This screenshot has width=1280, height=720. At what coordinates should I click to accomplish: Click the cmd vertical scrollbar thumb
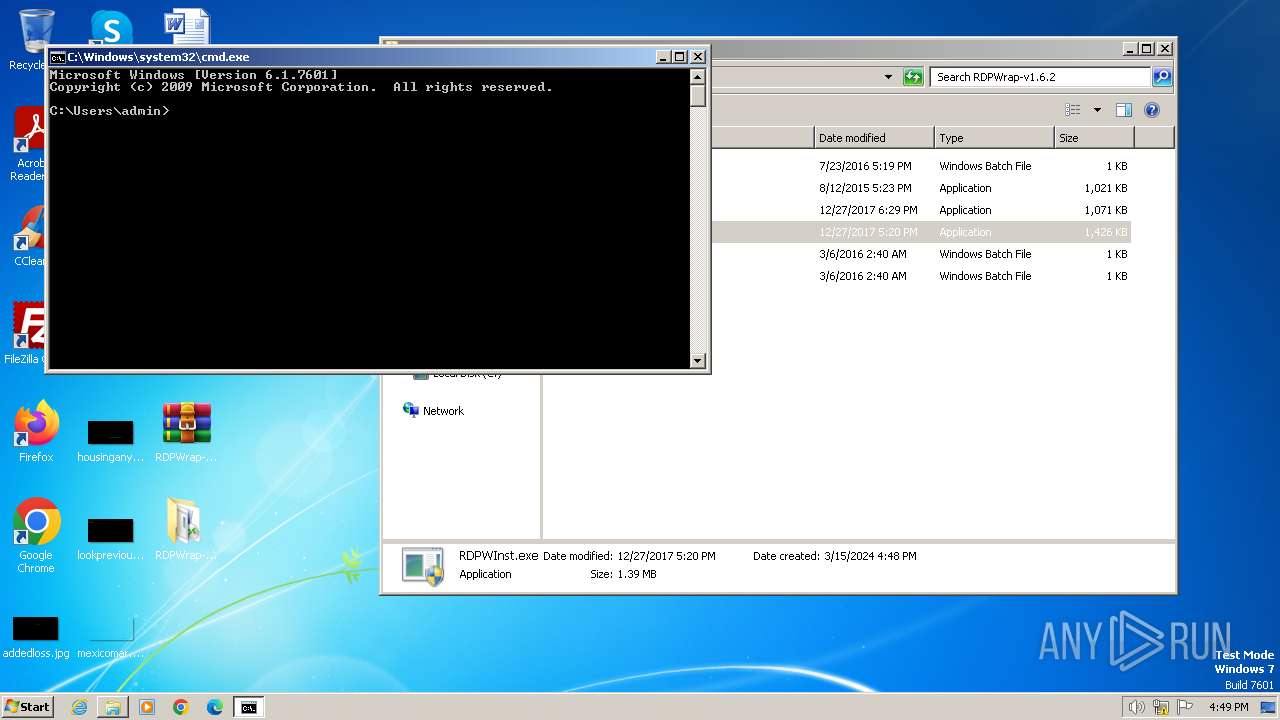698,96
